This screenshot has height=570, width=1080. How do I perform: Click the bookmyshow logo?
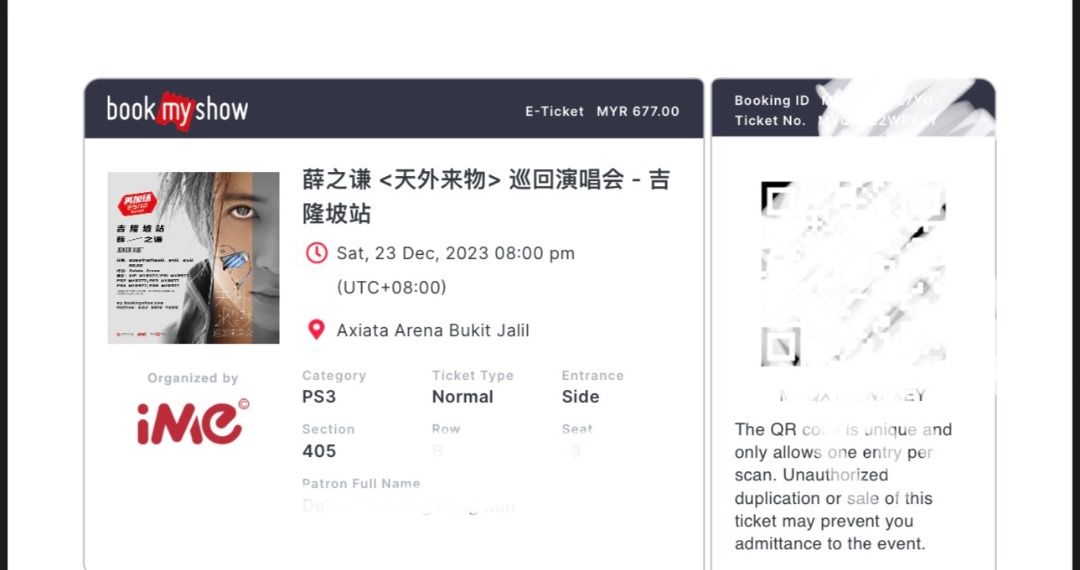[177, 110]
